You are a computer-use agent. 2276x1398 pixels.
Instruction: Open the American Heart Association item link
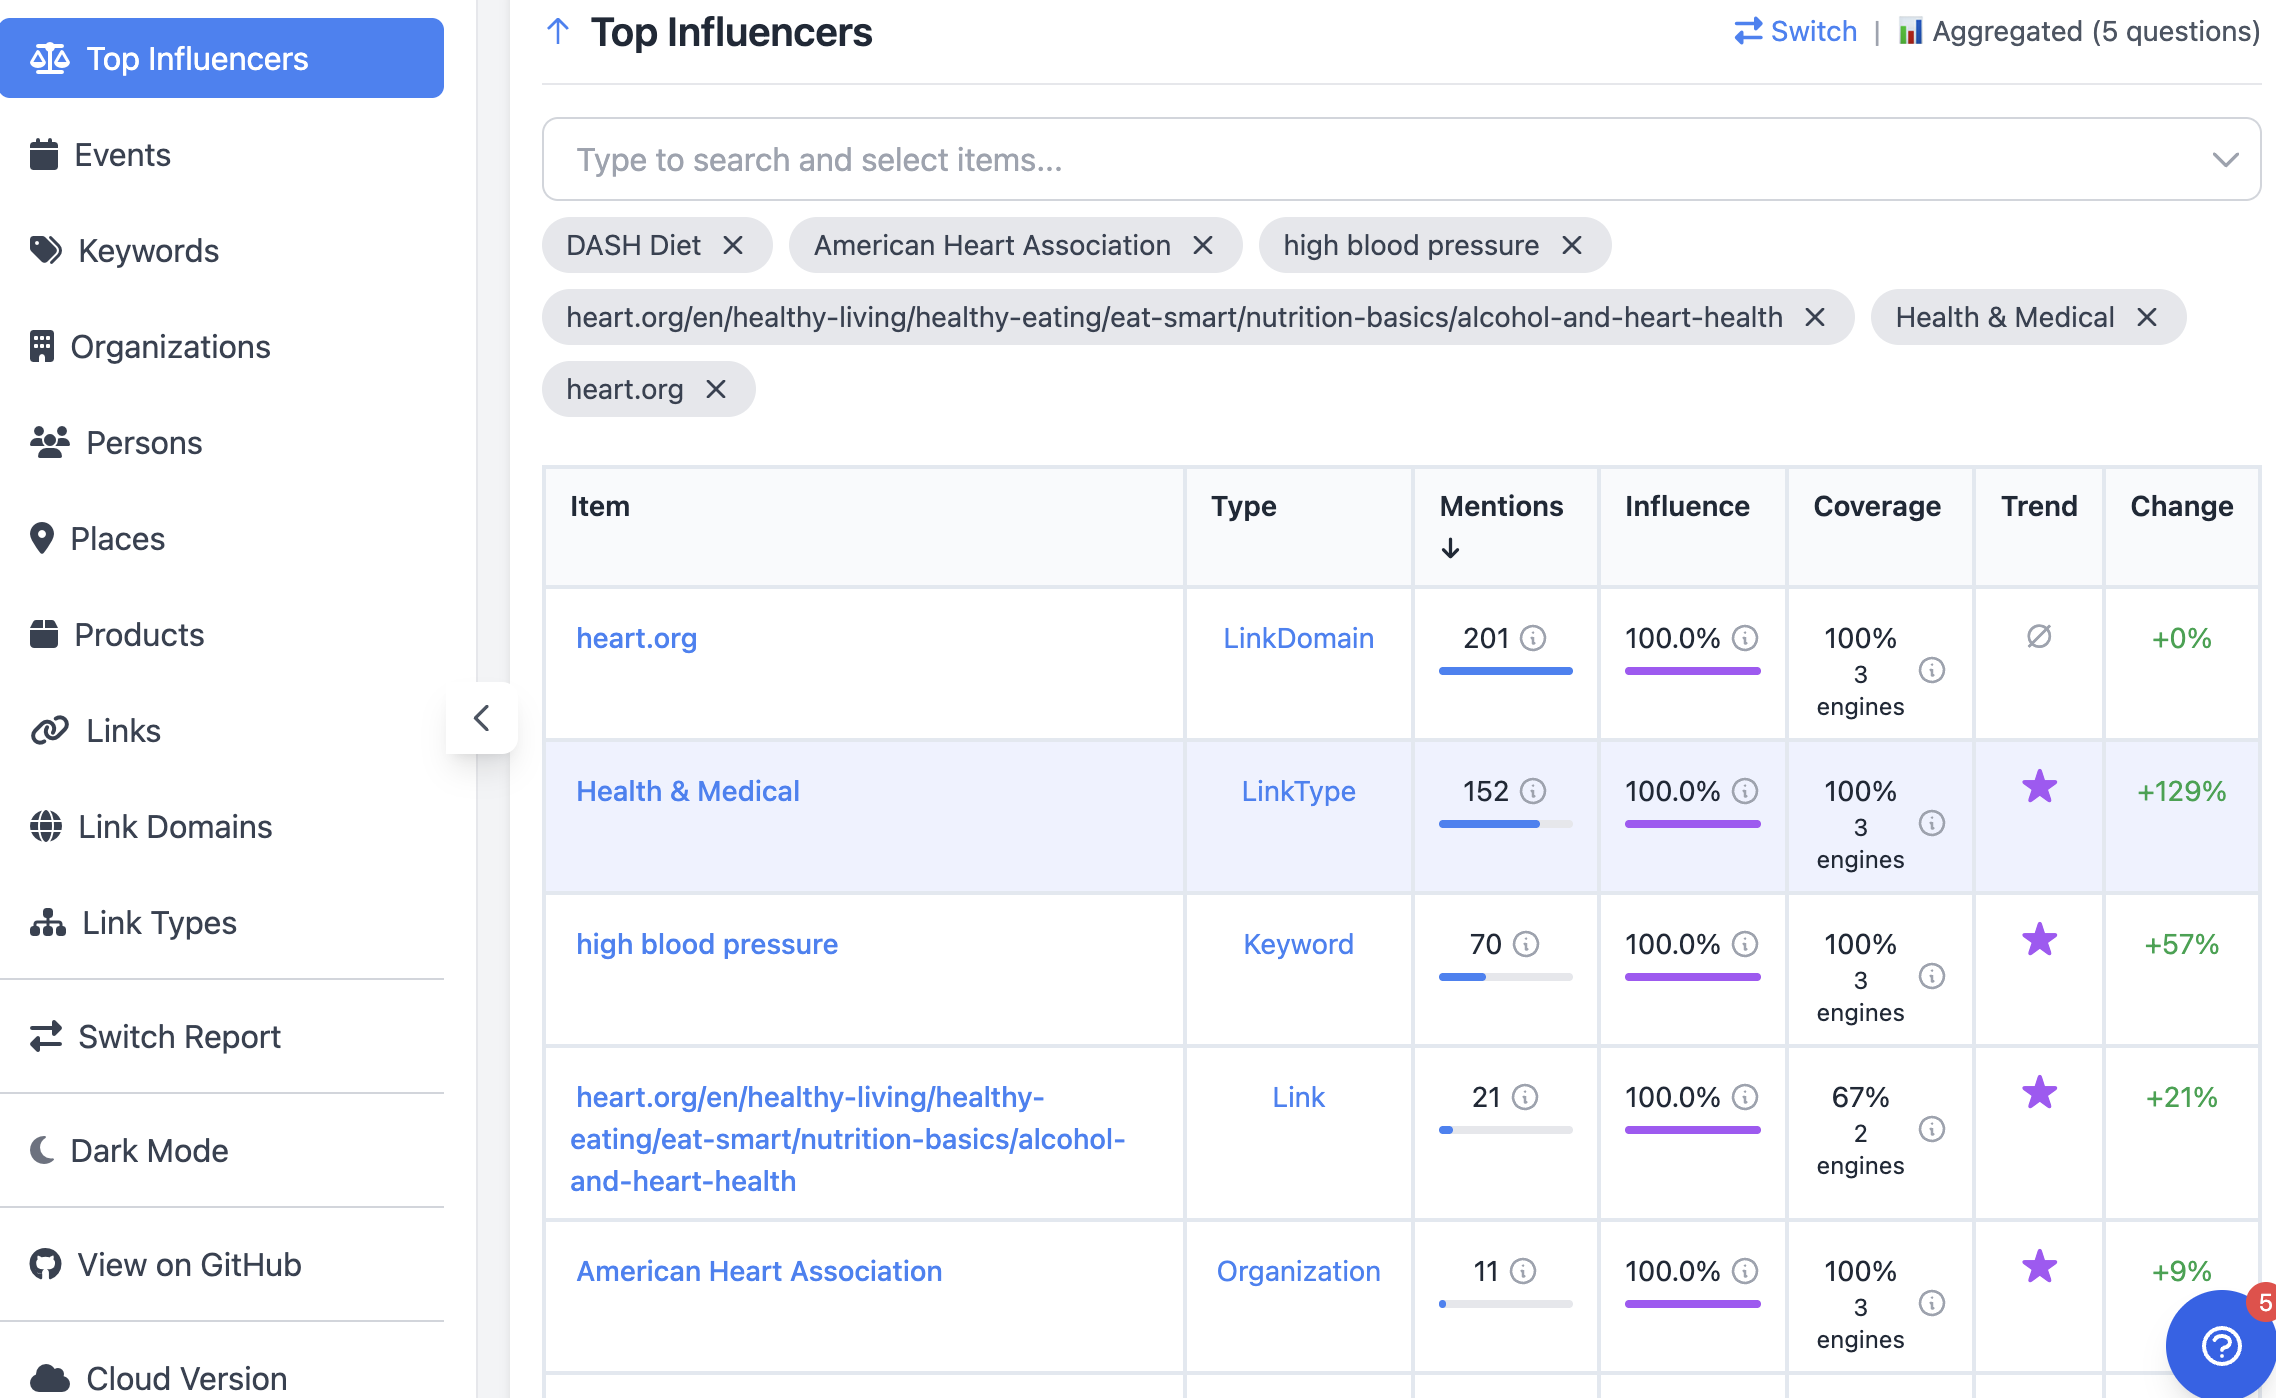point(758,1271)
